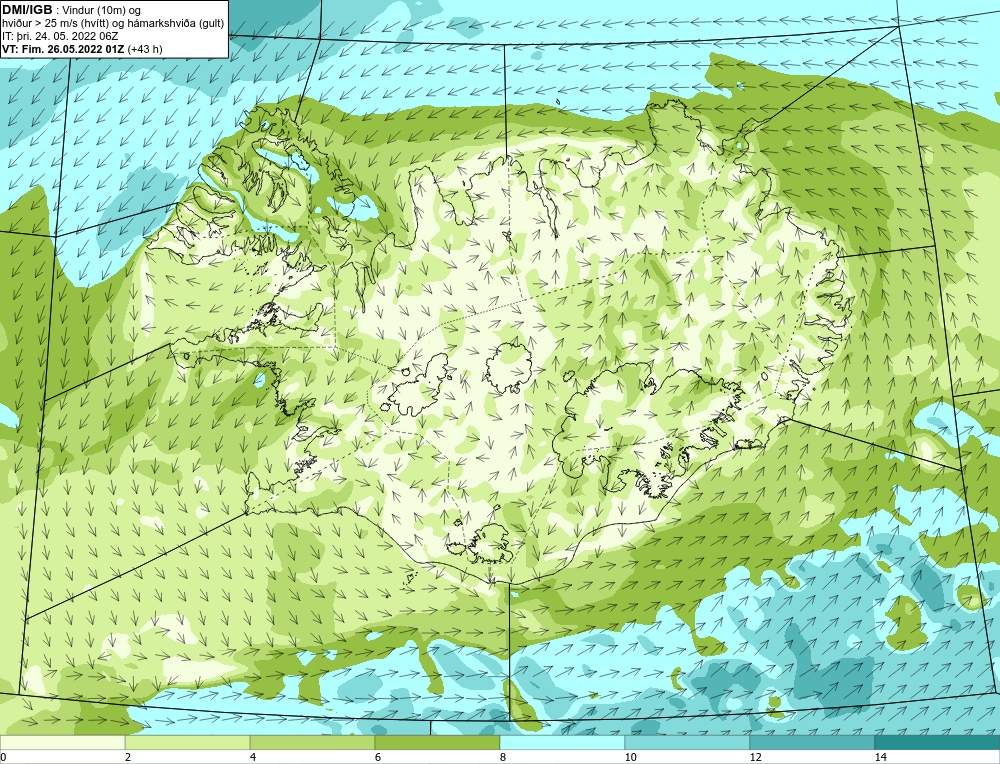Viewport: 1000px width, 764px height.
Task: Click the initial time line 'IT: þri. 24. 05. 2022 06Z'
Action: [60, 36]
